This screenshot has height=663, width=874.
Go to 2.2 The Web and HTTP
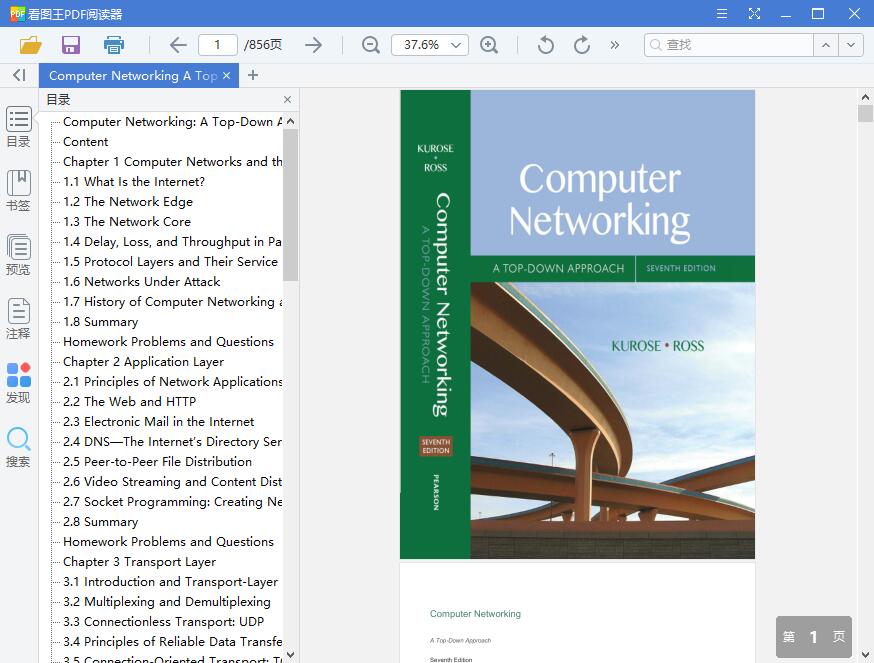click(129, 401)
